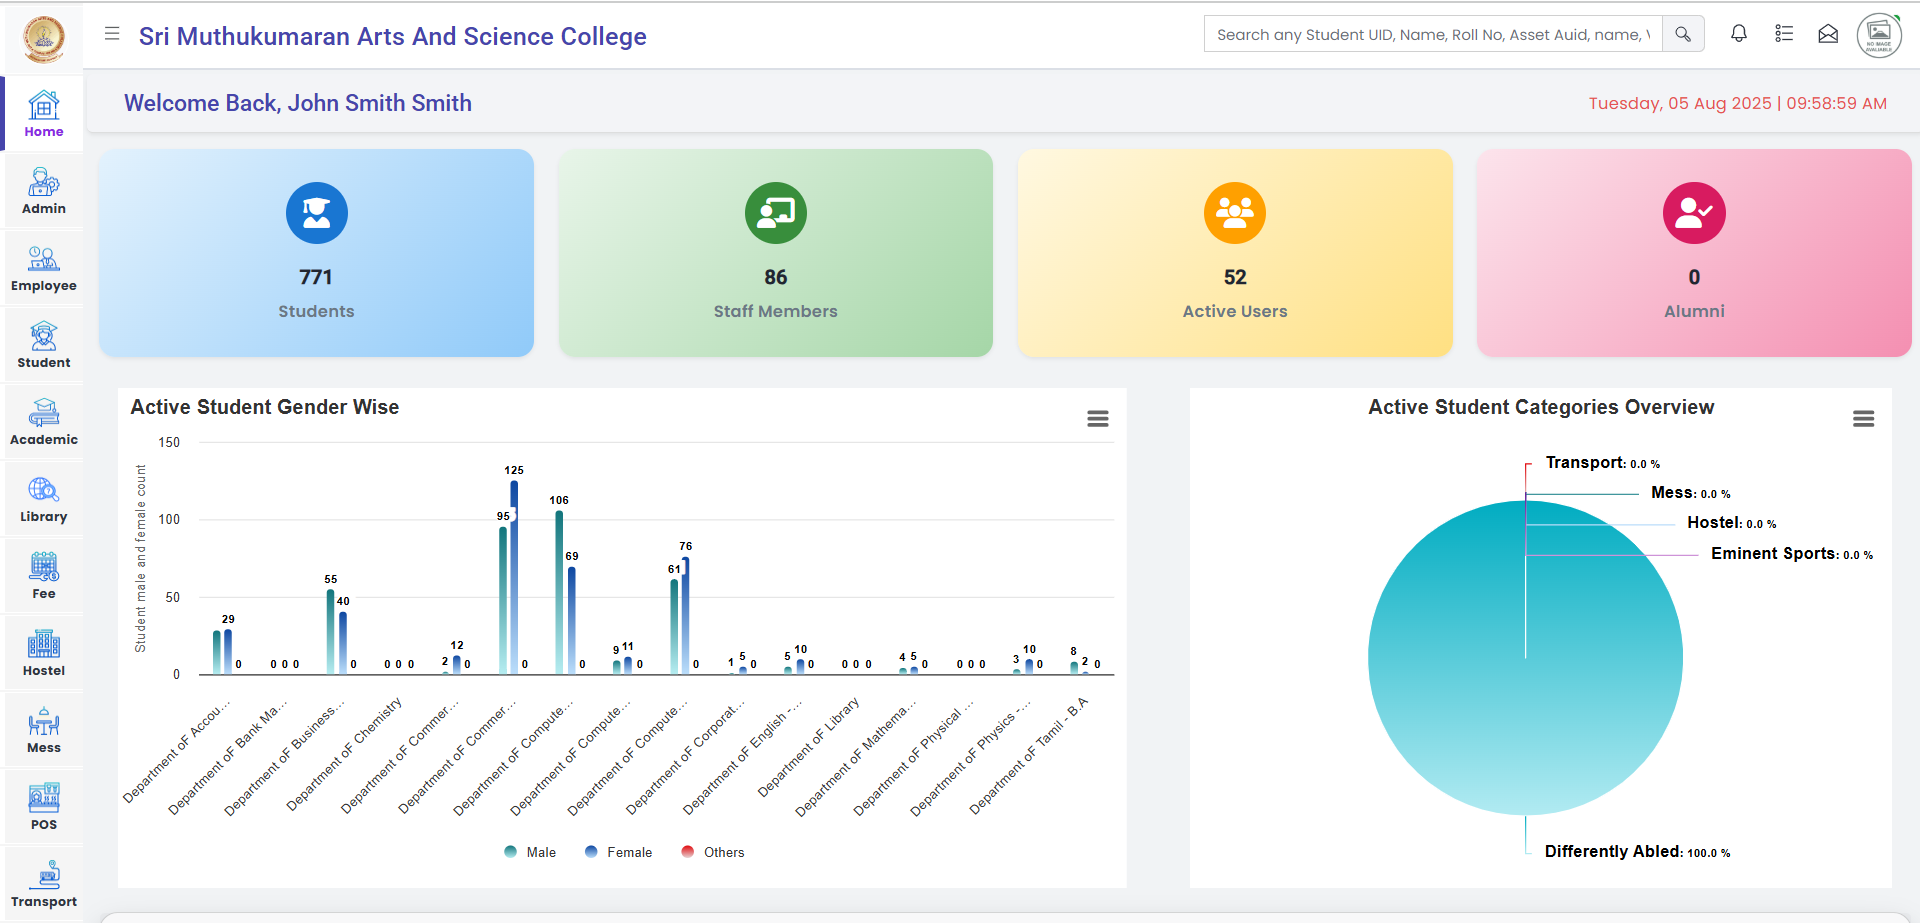
Task: Open the notifications bell icon
Action: 1739,34
